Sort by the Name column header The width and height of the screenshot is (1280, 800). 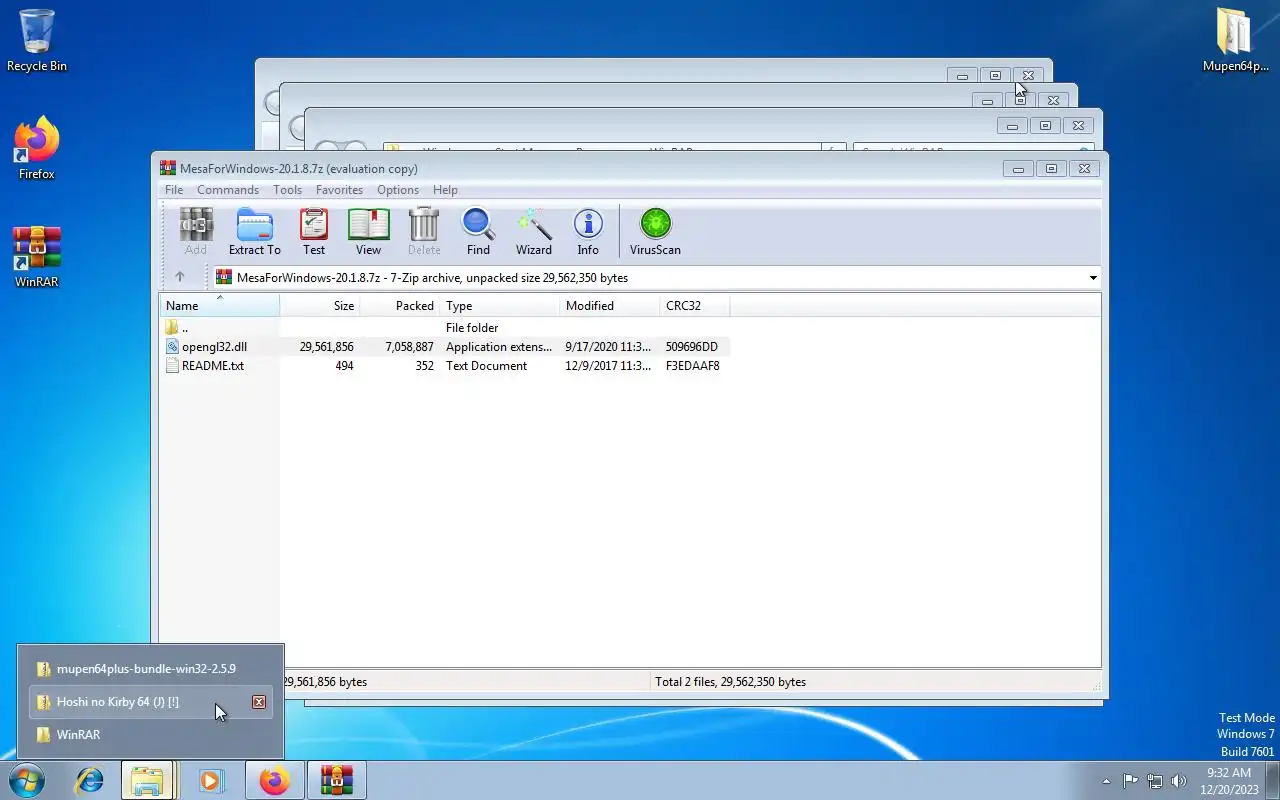(220, 306)
